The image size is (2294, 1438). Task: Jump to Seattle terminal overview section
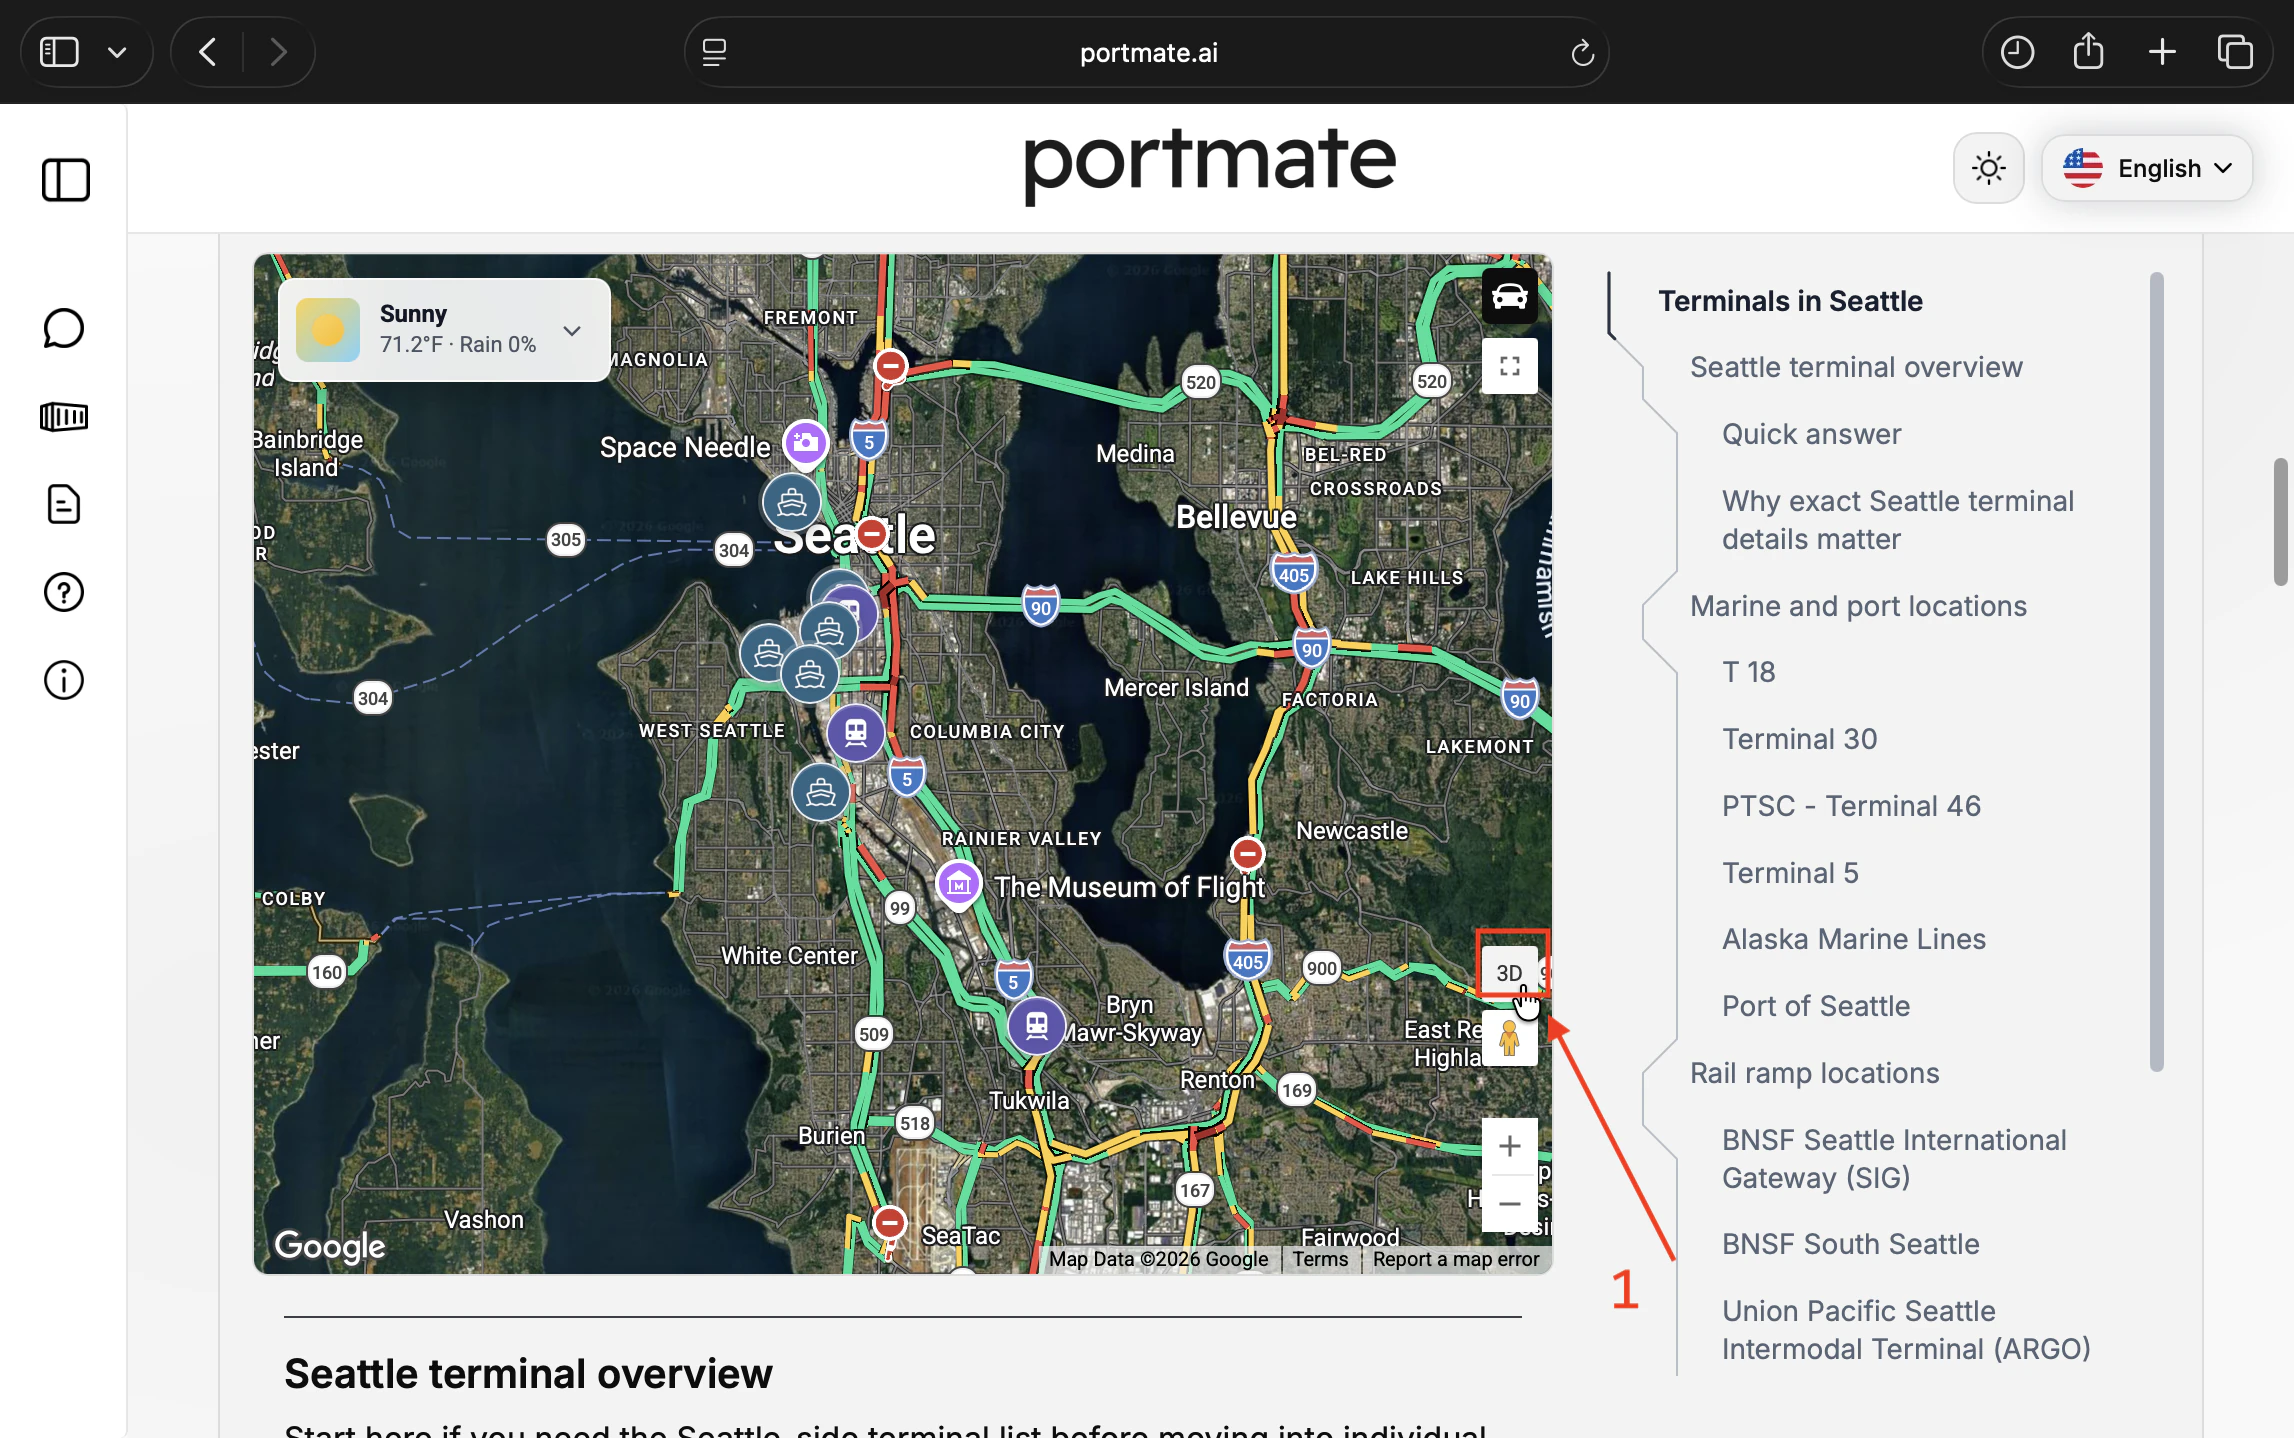(x=1856, y=367)
